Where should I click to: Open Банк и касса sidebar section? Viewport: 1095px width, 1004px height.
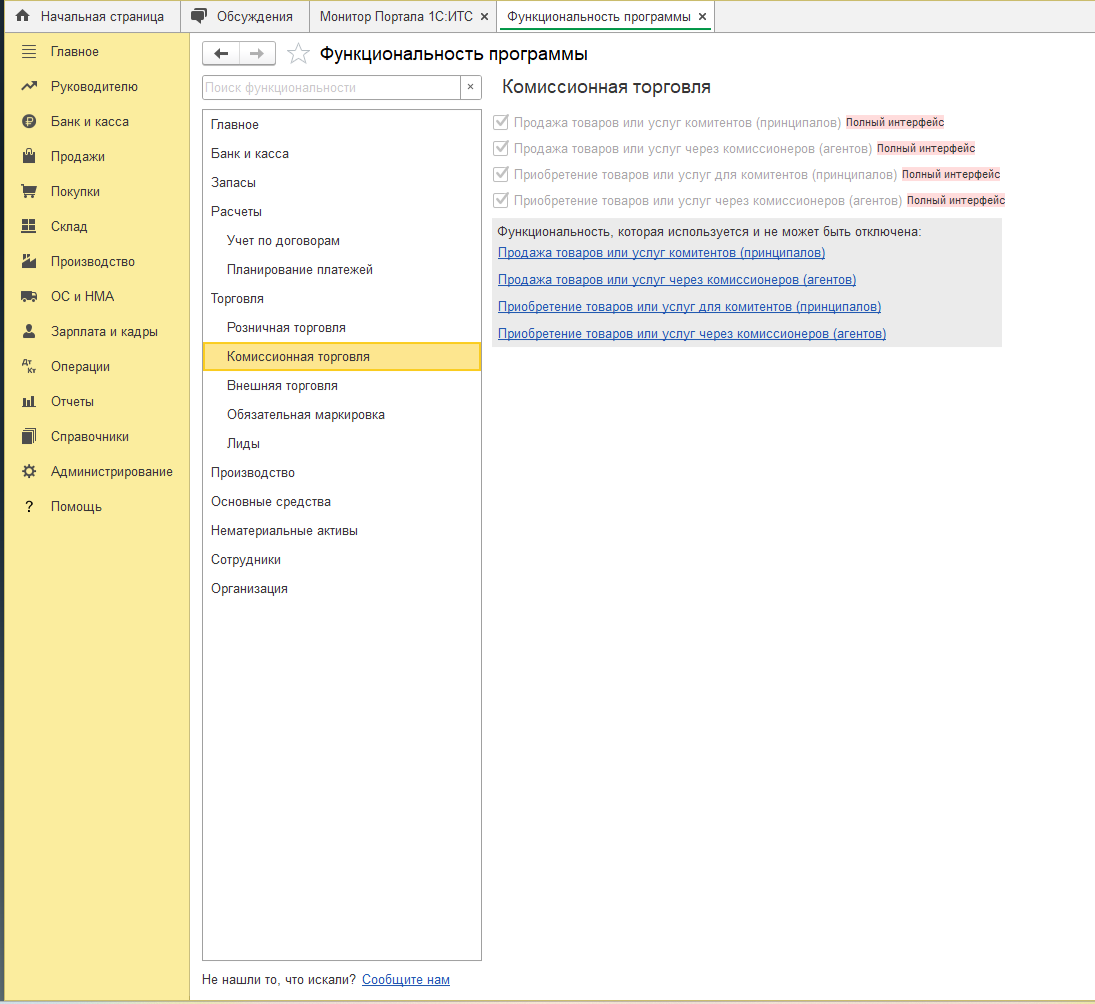(x=90, y=121)
